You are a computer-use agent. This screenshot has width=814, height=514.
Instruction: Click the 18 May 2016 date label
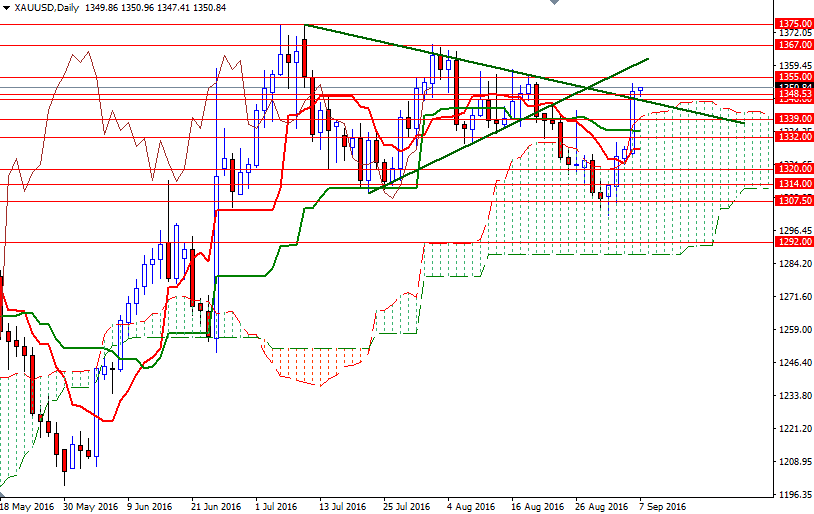pos(28,507)
